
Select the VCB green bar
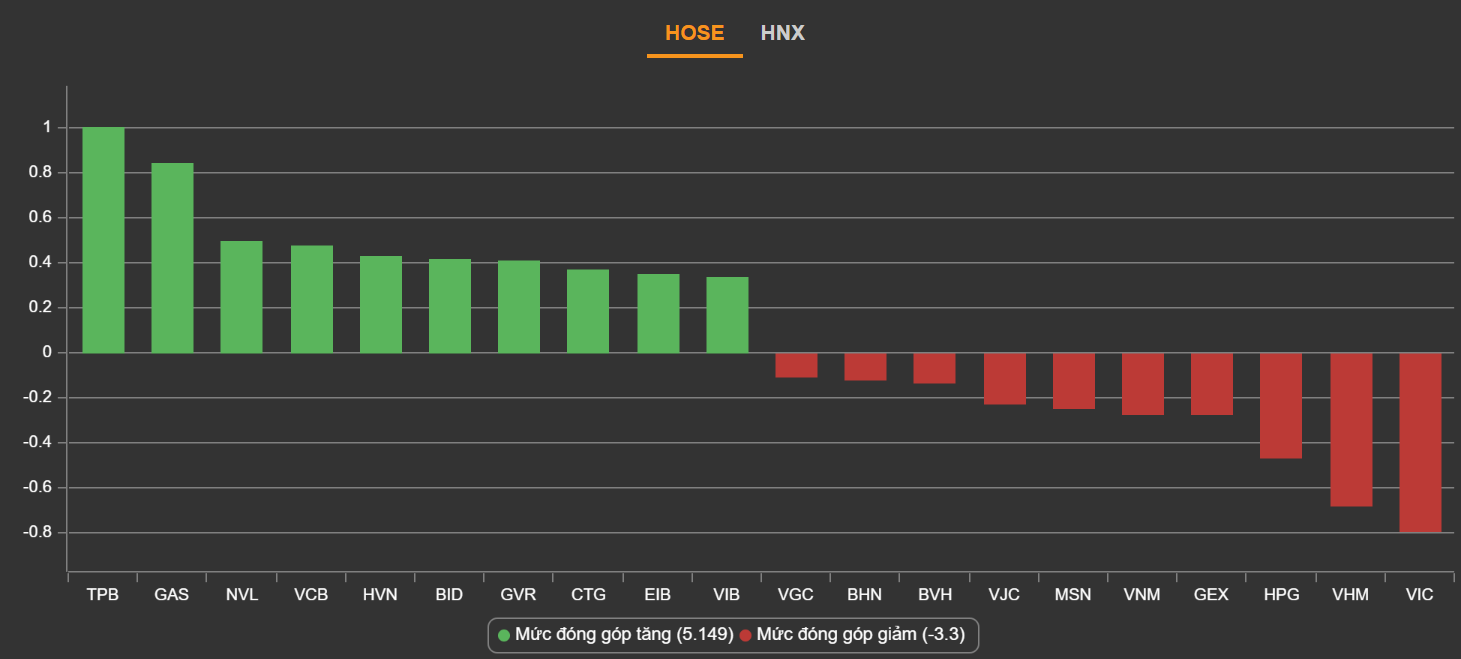click(311, 299)
